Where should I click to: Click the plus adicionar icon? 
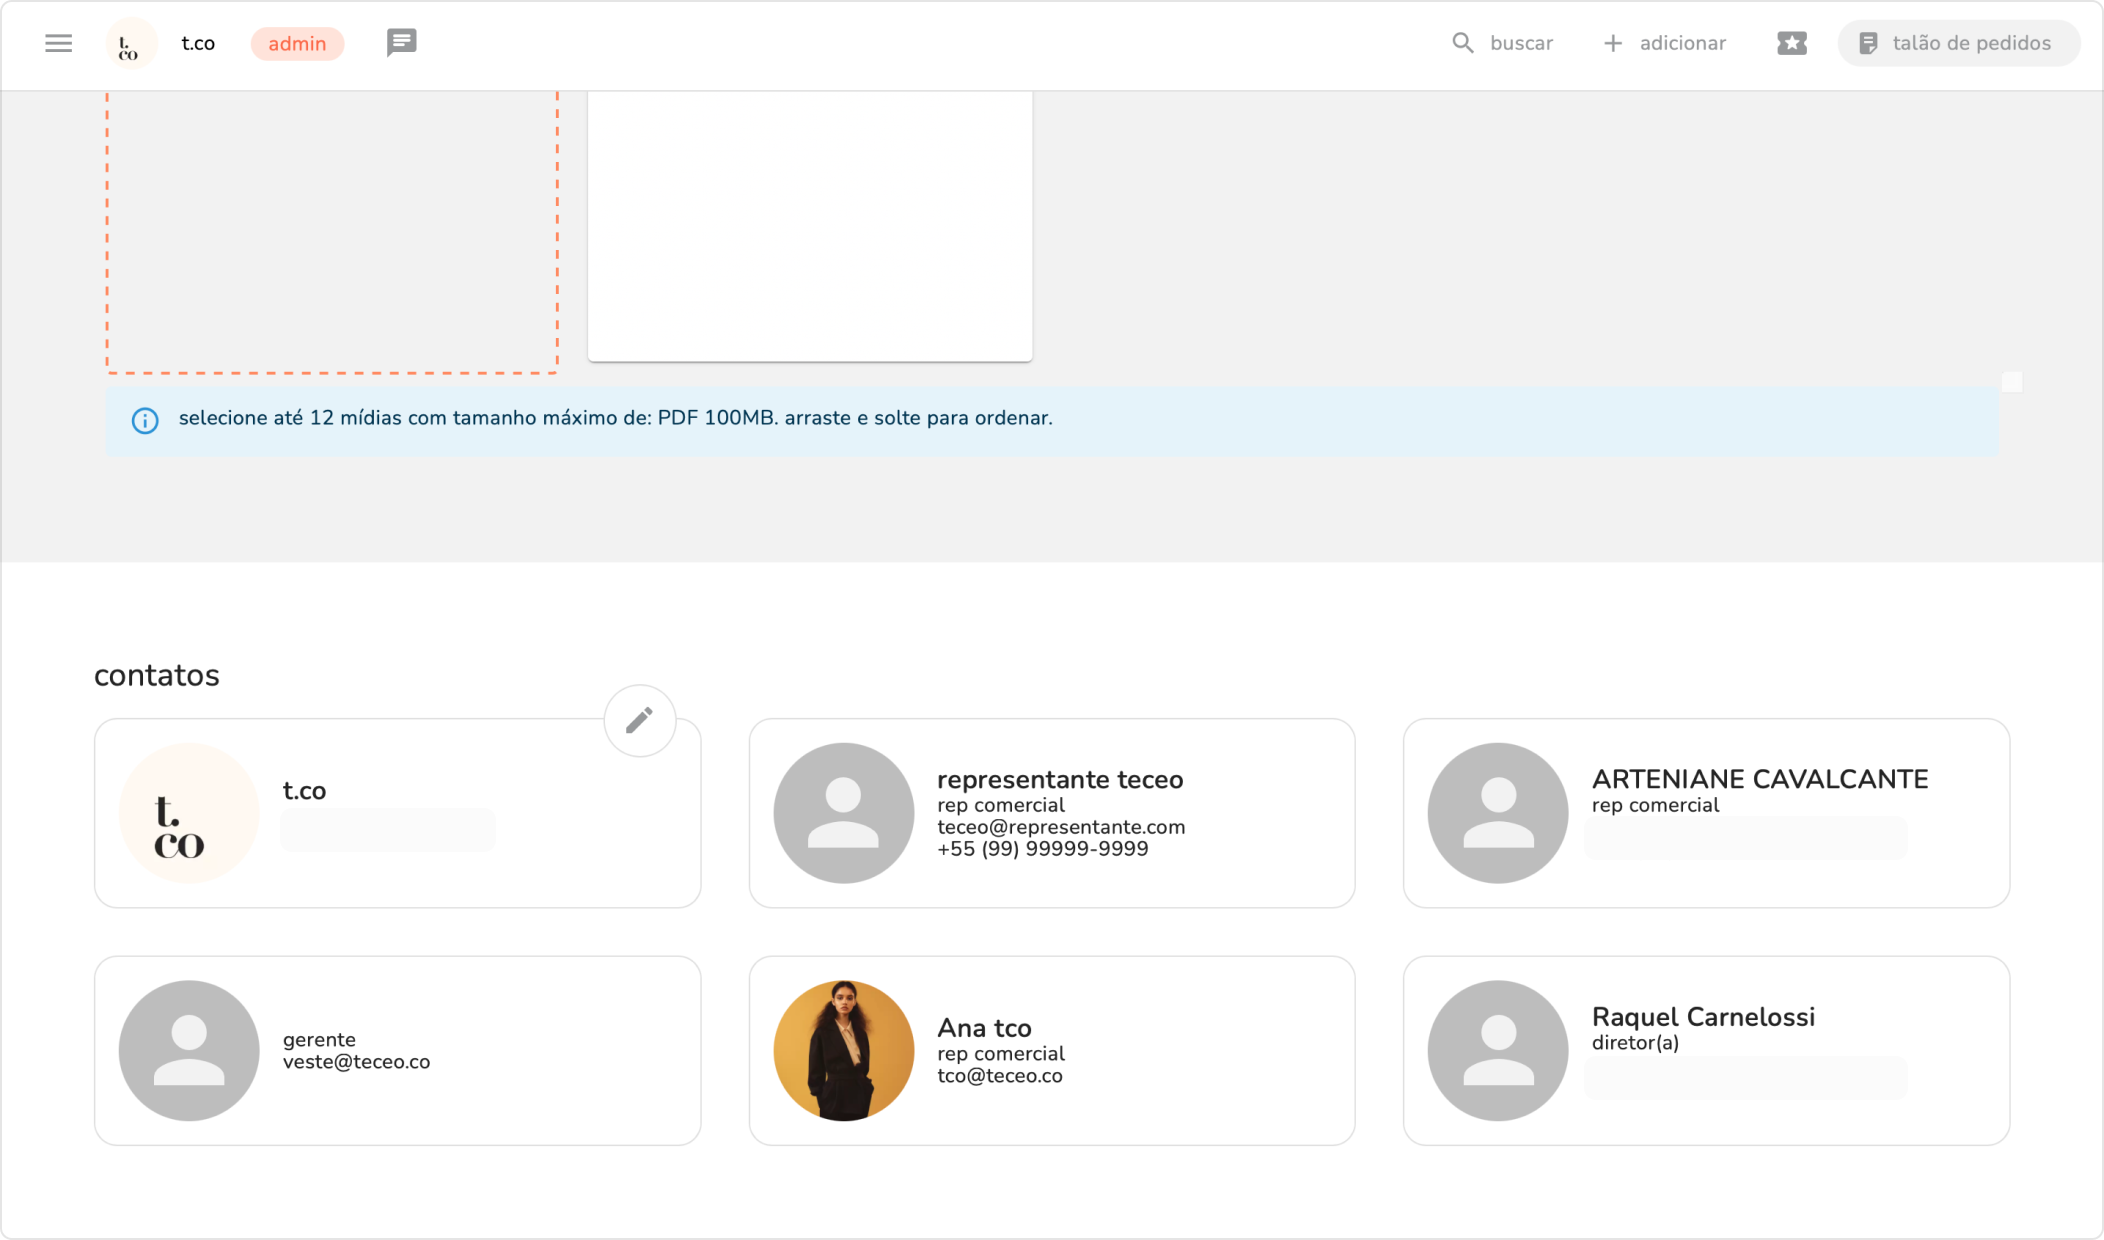1612,43
